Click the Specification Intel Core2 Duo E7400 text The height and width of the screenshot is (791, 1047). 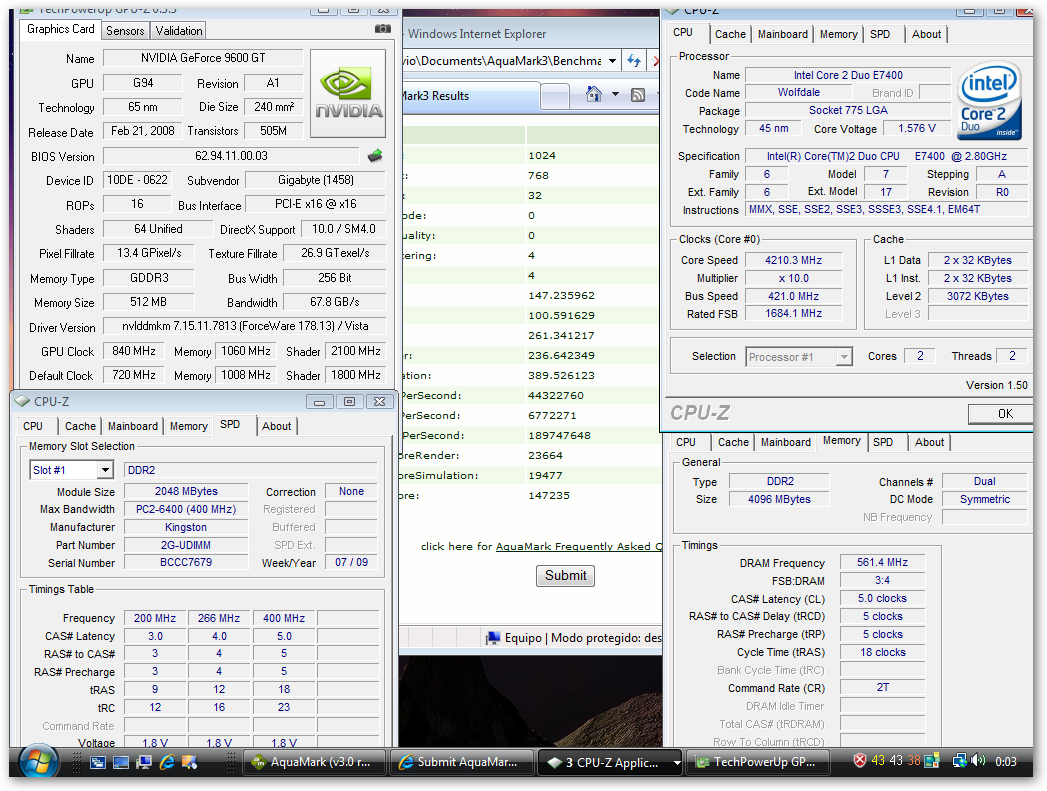pos(886,156)
